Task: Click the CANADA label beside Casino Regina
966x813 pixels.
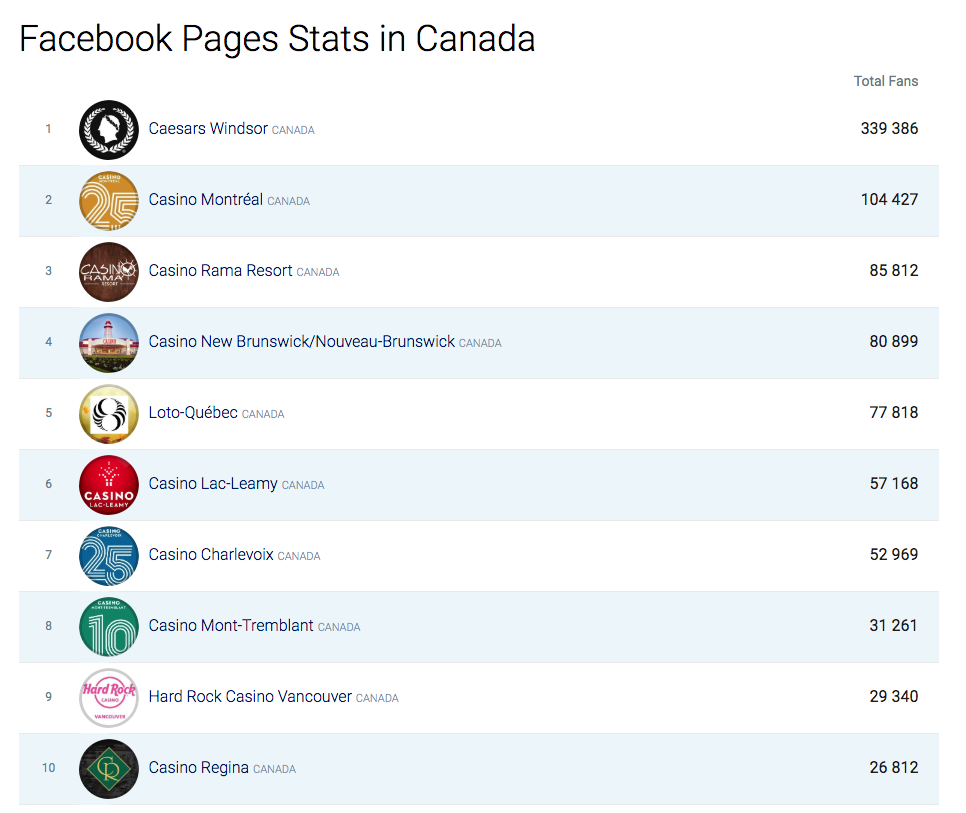Action: tap(275, 769)
